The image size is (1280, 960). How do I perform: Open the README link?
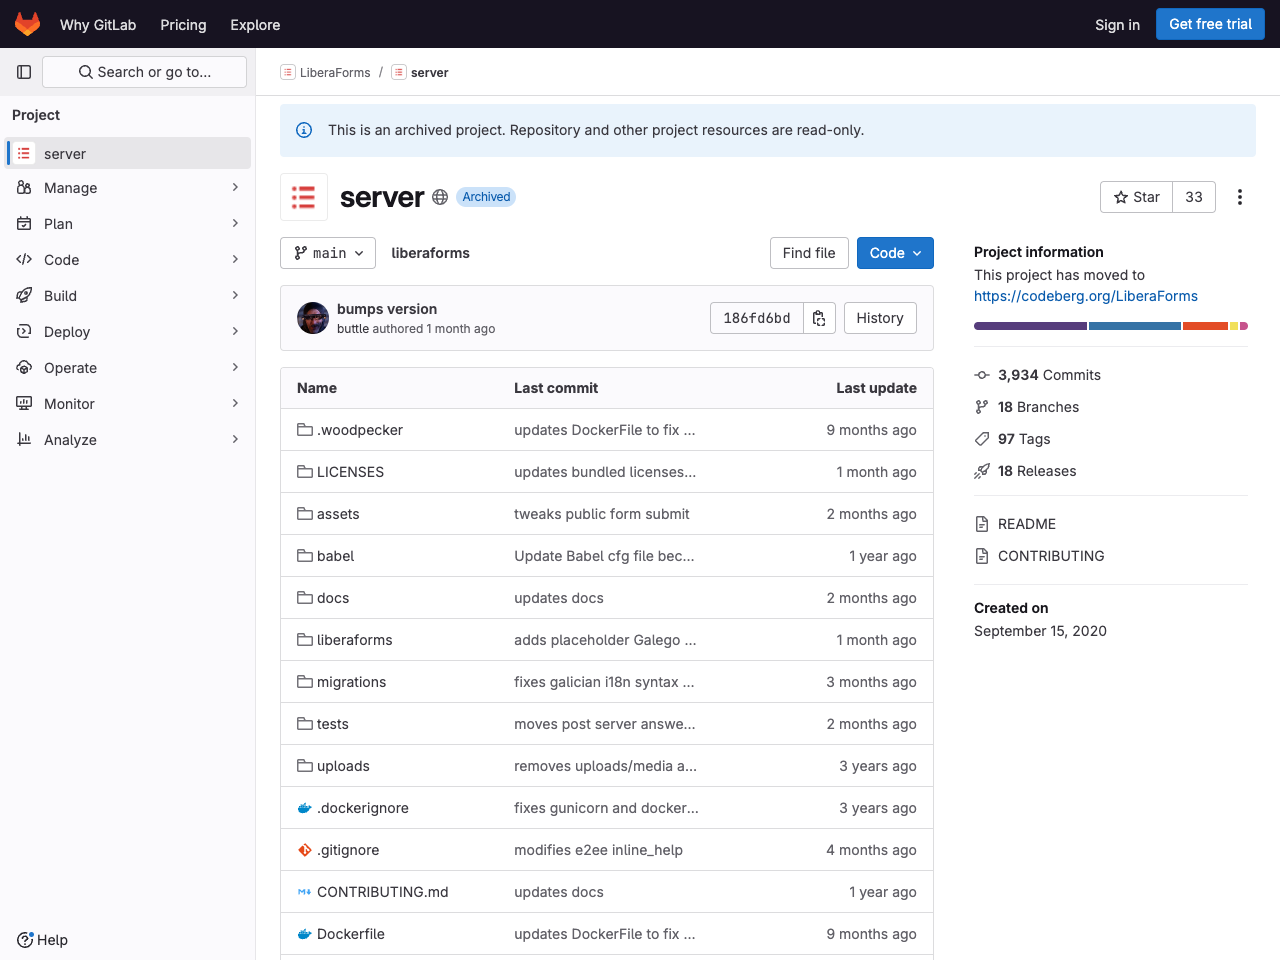1027,524
